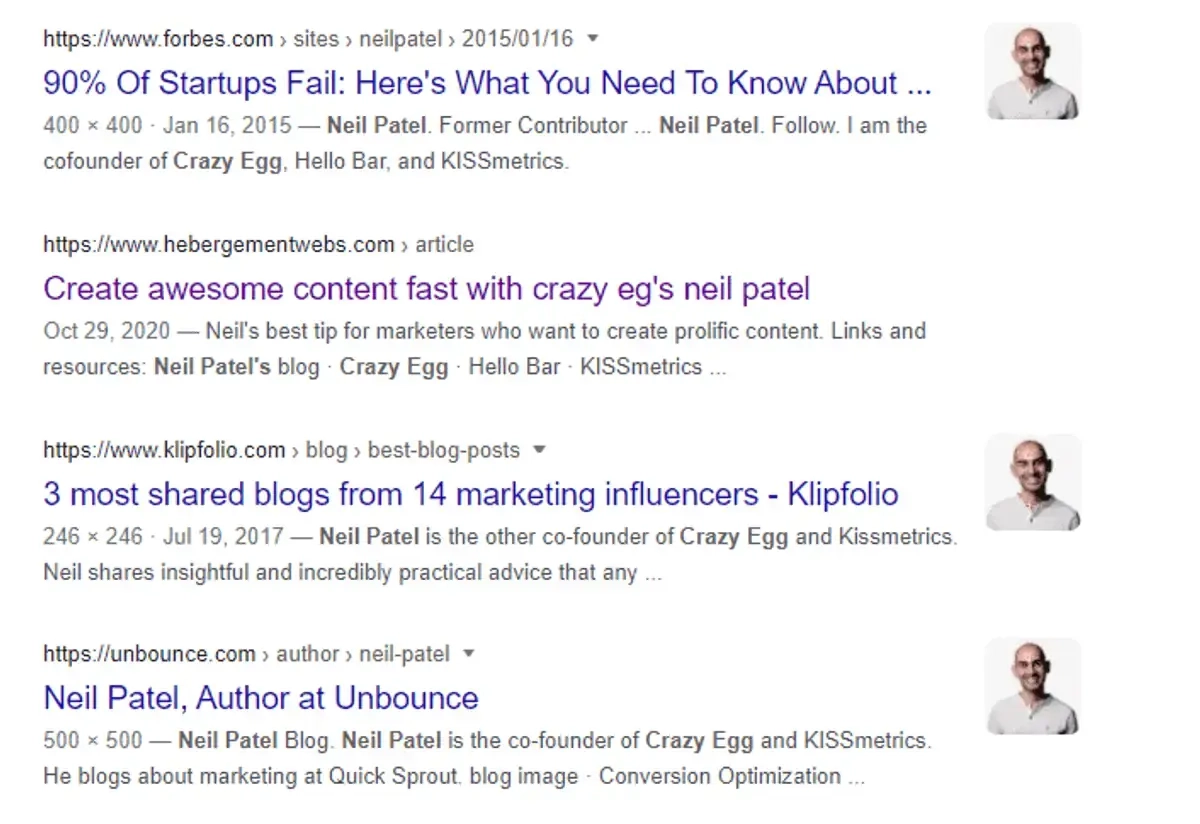
Task: Expand the dropdown arrow beside the Unbounce URL
Action: 468,654
